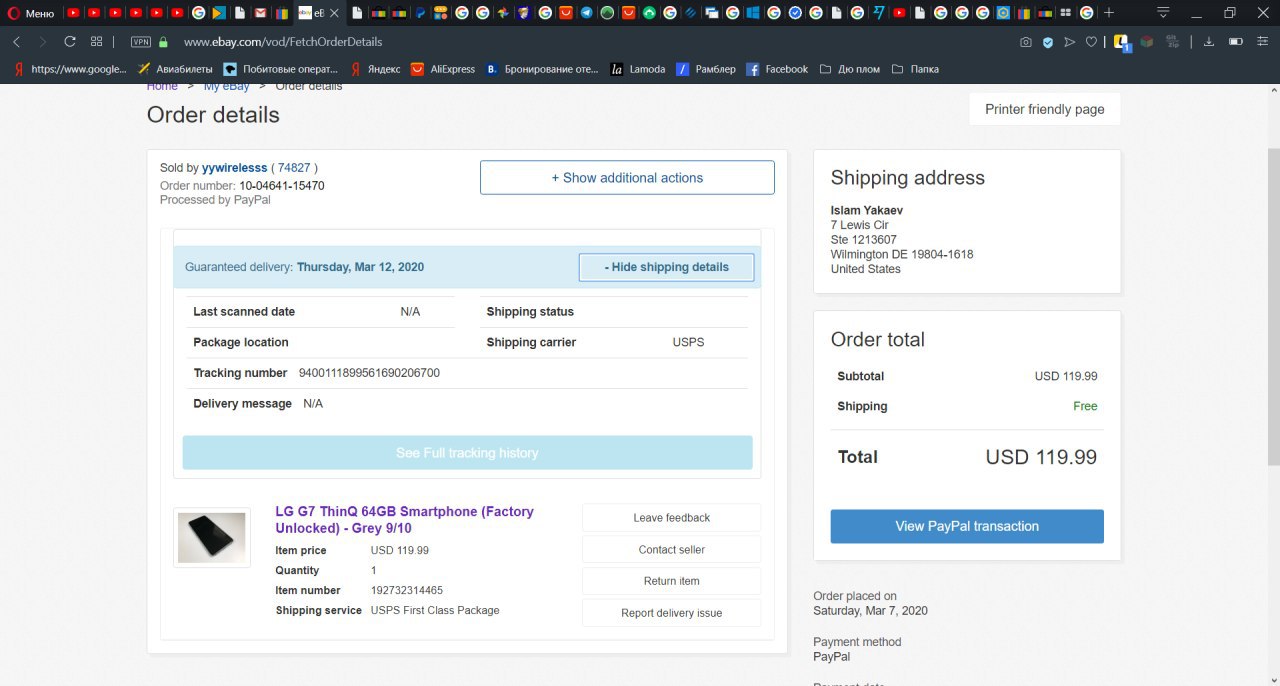The width and height of the screenshot is (1280, 686).
Task: Click item number 192732314465
Action: [406, 590]
